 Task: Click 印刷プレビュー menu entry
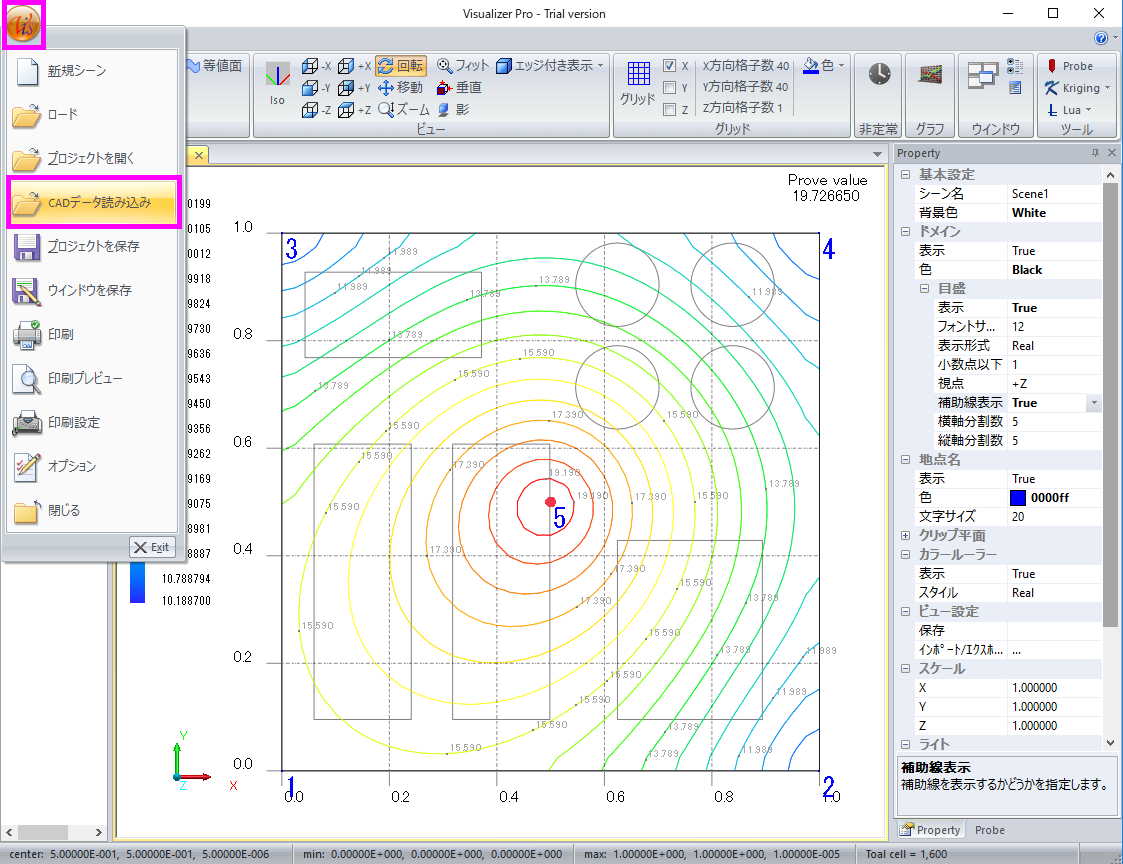[85, 379]
